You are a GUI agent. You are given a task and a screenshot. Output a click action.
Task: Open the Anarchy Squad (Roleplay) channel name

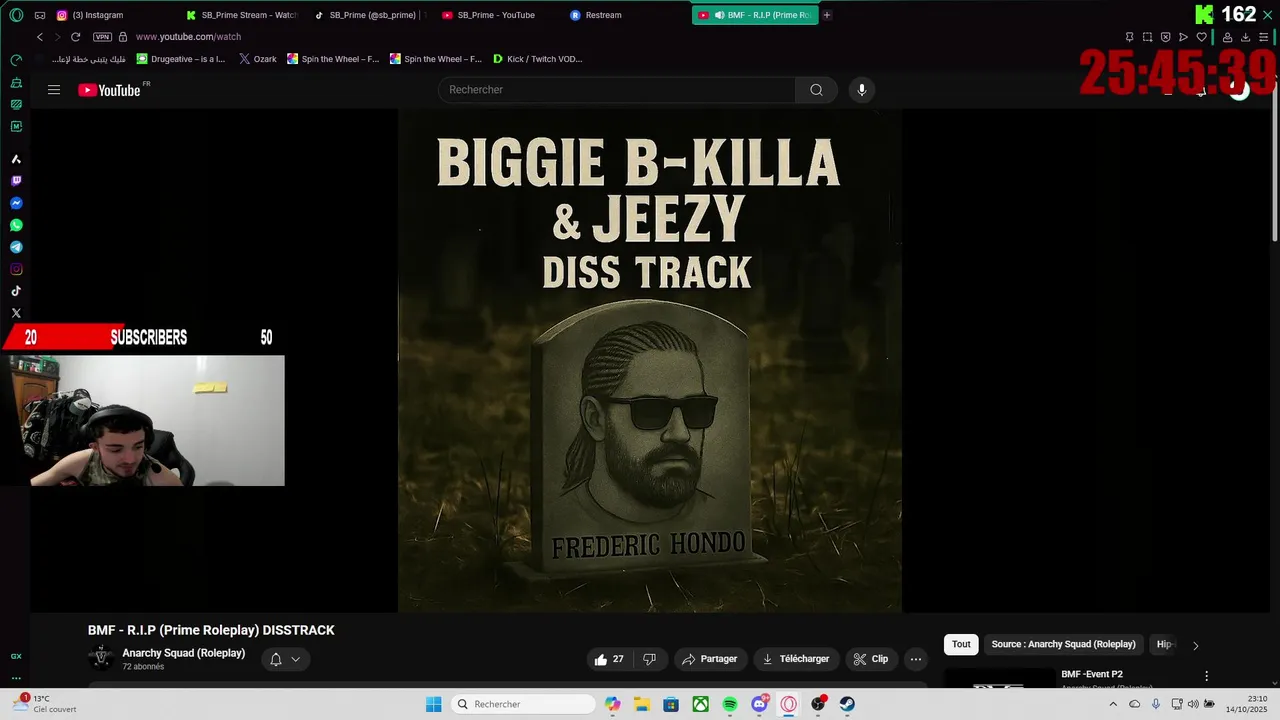click(183, 653)
